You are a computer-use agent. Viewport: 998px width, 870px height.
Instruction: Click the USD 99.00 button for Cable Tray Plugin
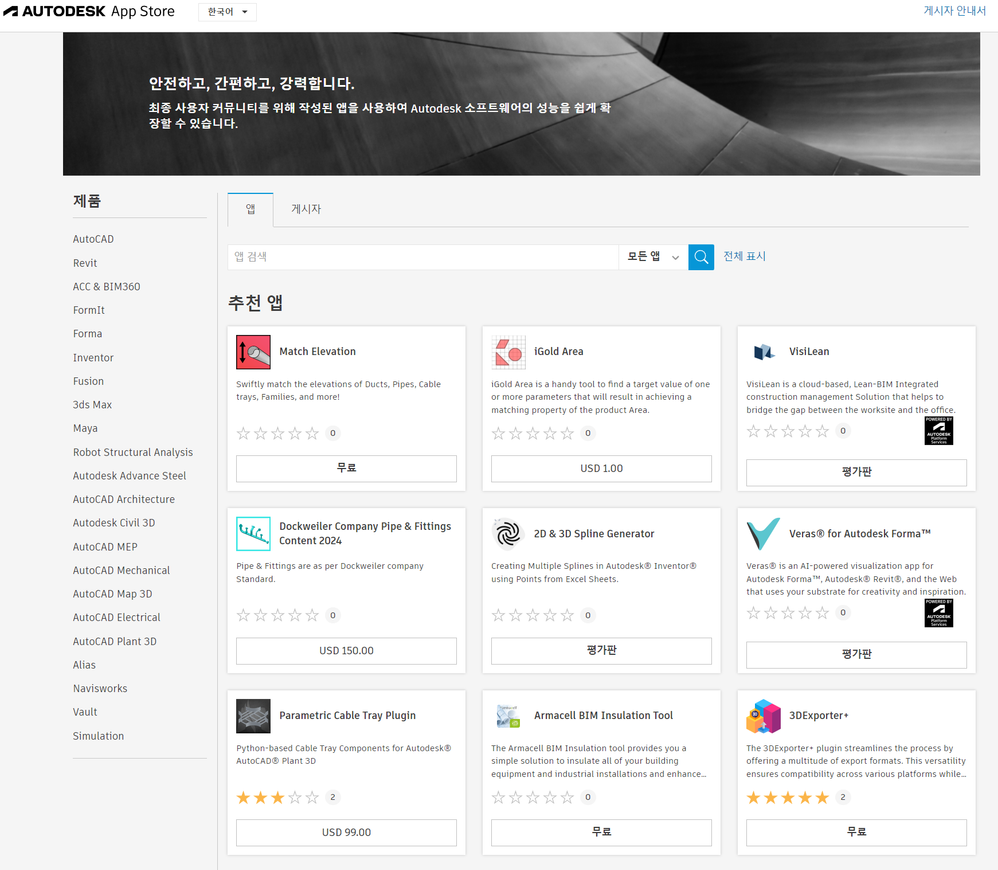coord(346,832)
